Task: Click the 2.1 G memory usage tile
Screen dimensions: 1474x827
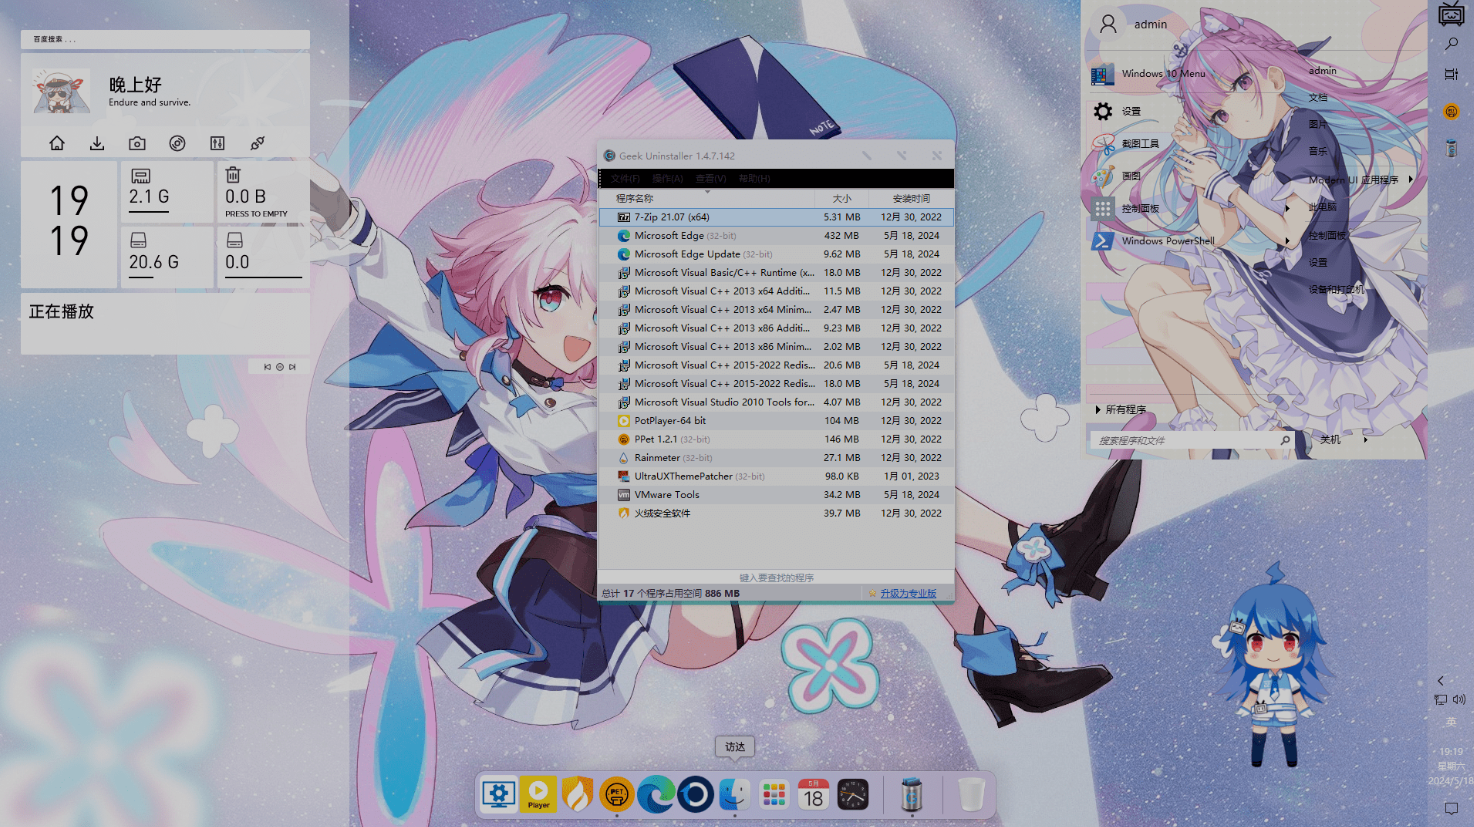Action: (167, 192)
